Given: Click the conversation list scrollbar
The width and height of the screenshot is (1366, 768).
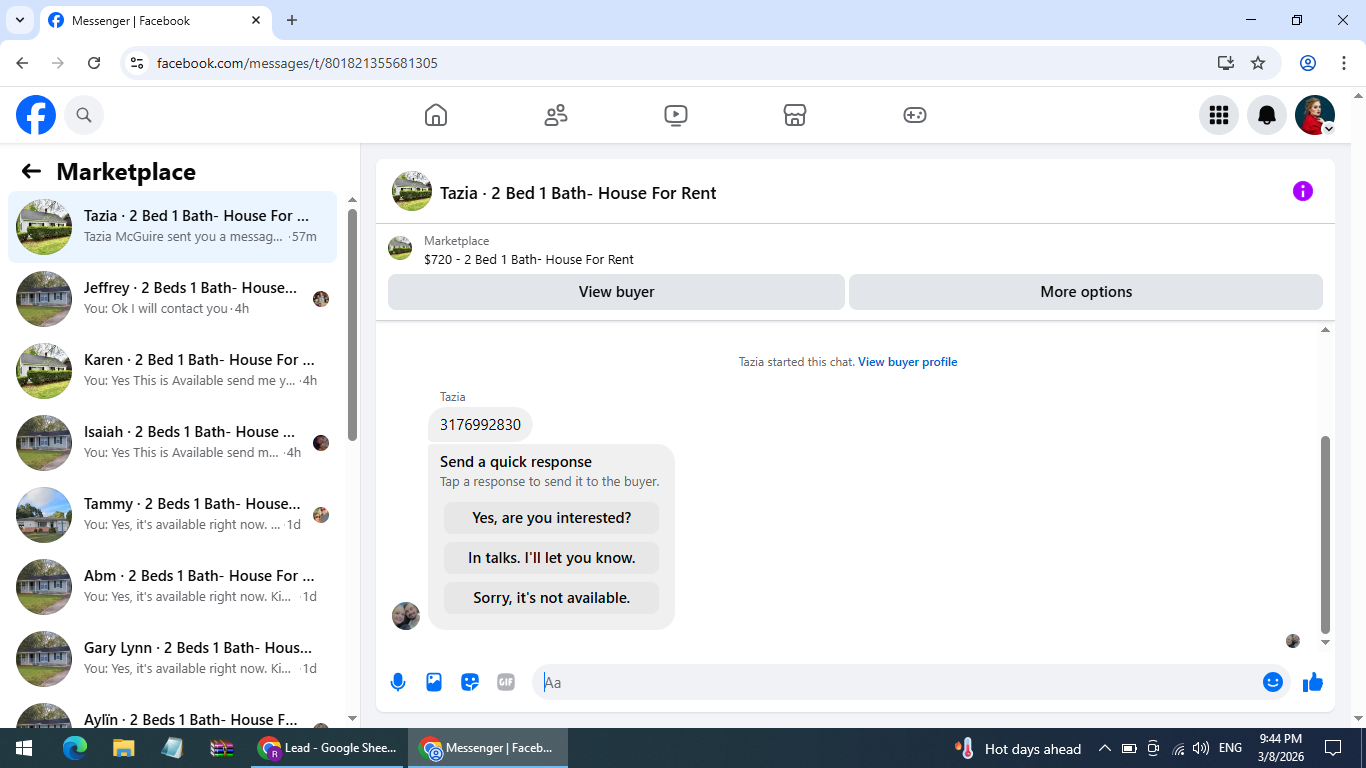Looking at the screenshot, I should [x=352, y=324].
